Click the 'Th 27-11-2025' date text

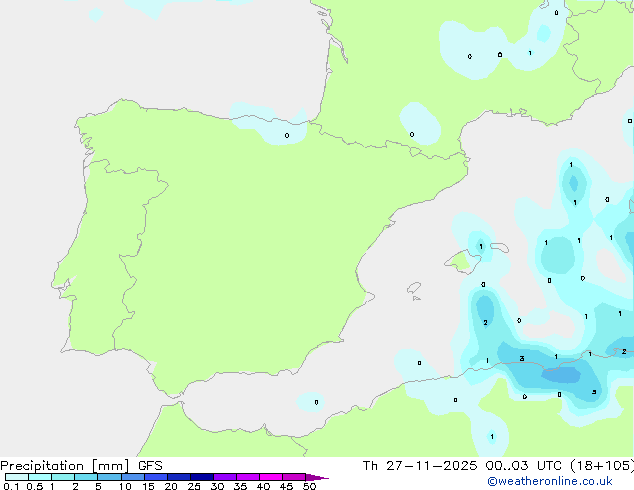tap(420, 466)
